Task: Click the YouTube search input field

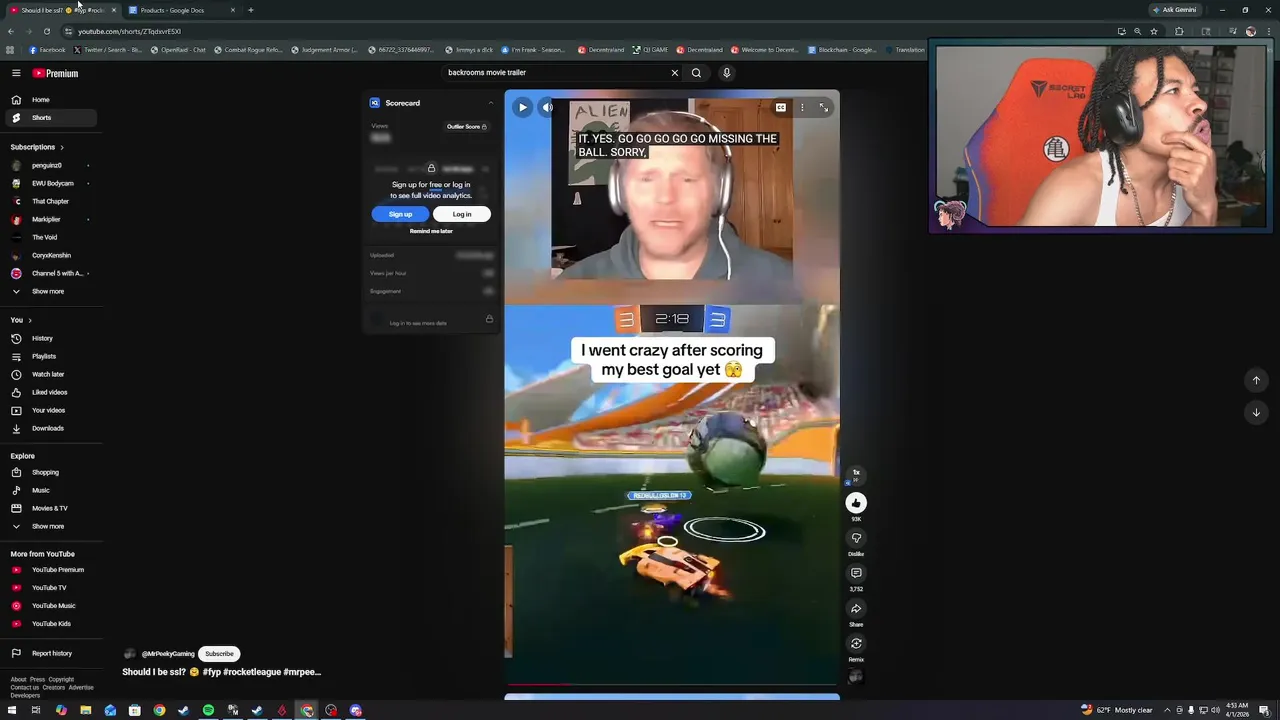Action: pyautogui.click(x=555, y=72)
